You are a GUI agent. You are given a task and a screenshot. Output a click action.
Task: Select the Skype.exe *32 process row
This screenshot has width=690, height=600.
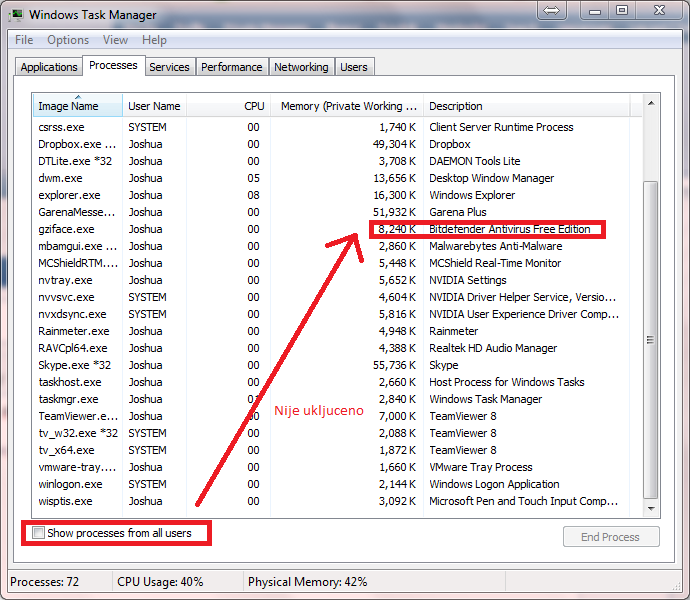pos(337,365)
